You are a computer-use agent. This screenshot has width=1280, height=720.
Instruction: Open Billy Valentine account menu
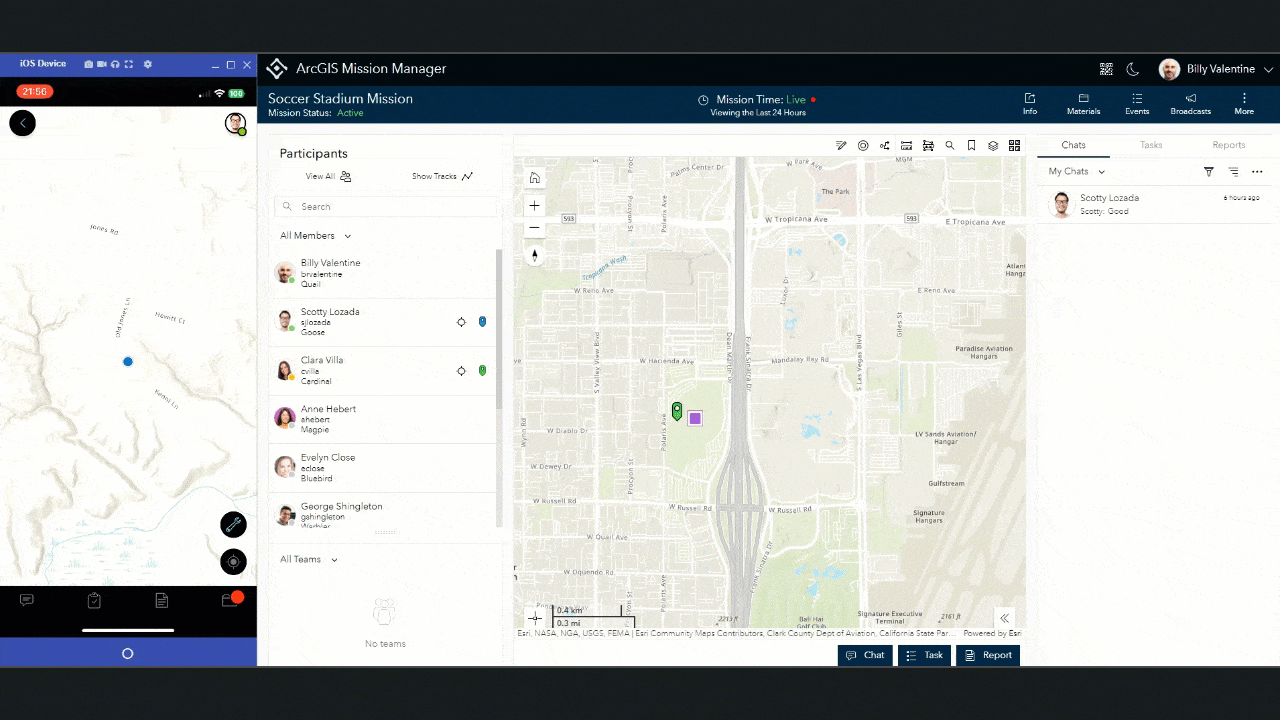[x=1216, y=69]
